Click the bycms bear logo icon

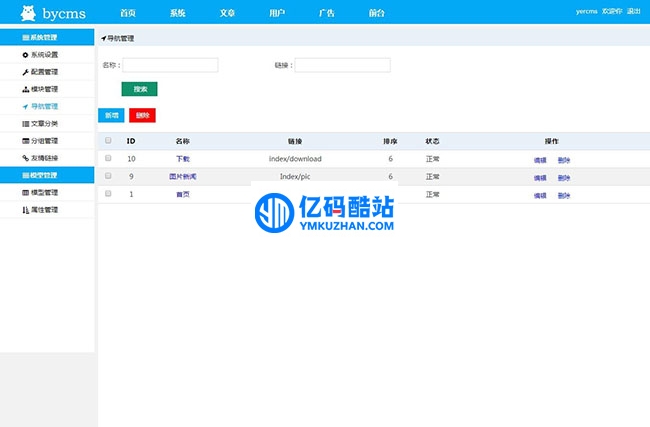(x=15, y=12)
